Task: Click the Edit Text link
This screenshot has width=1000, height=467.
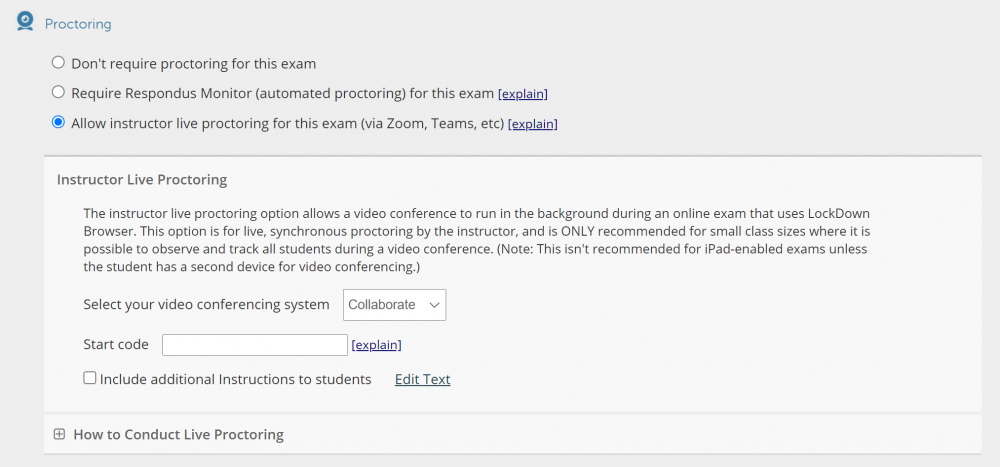Action: point(422,380)
